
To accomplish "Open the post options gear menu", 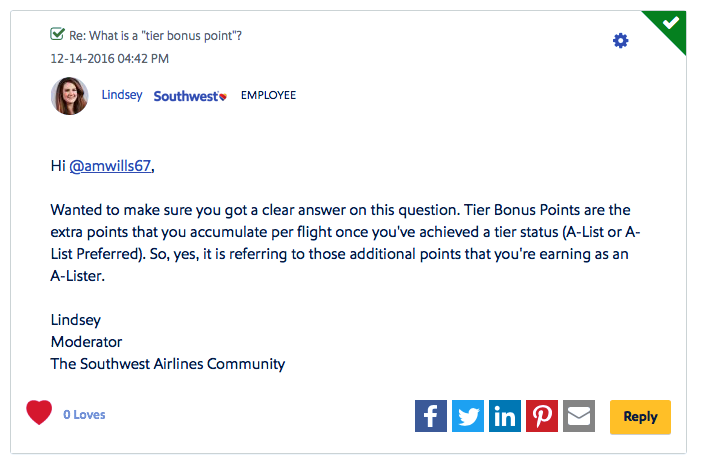I will pos(621,40).
